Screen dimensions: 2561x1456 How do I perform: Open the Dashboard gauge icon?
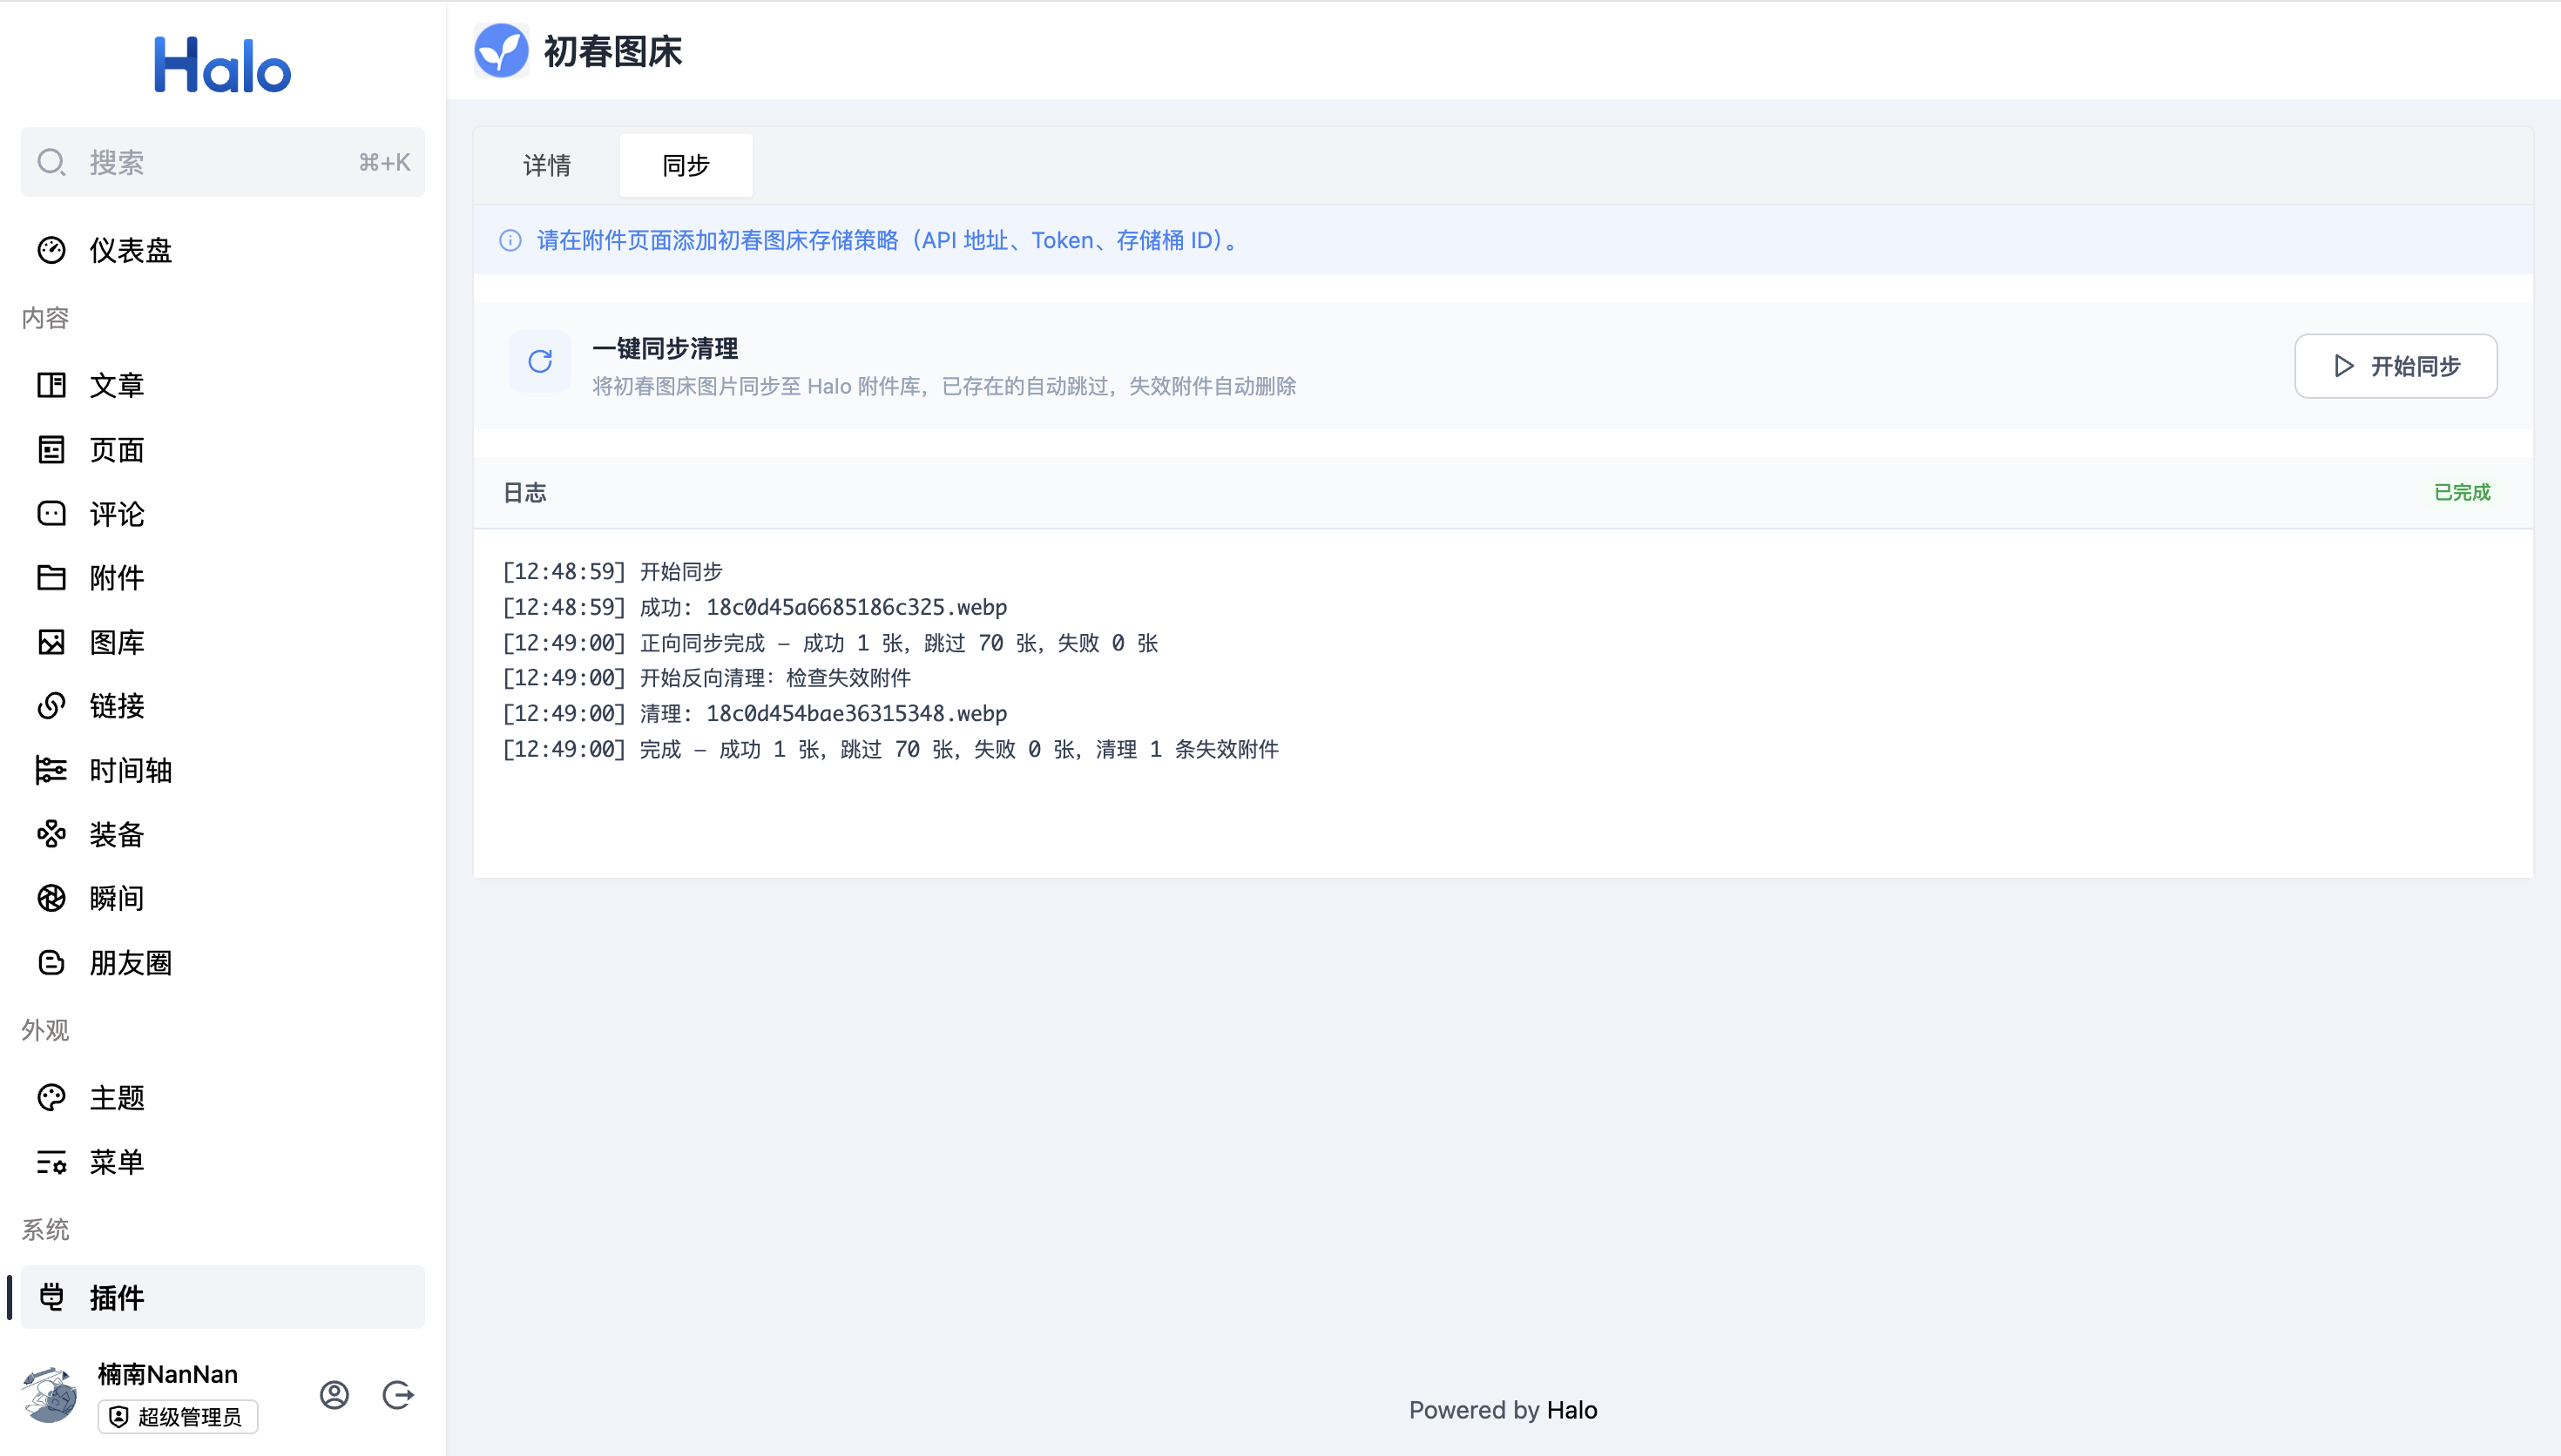51,250
